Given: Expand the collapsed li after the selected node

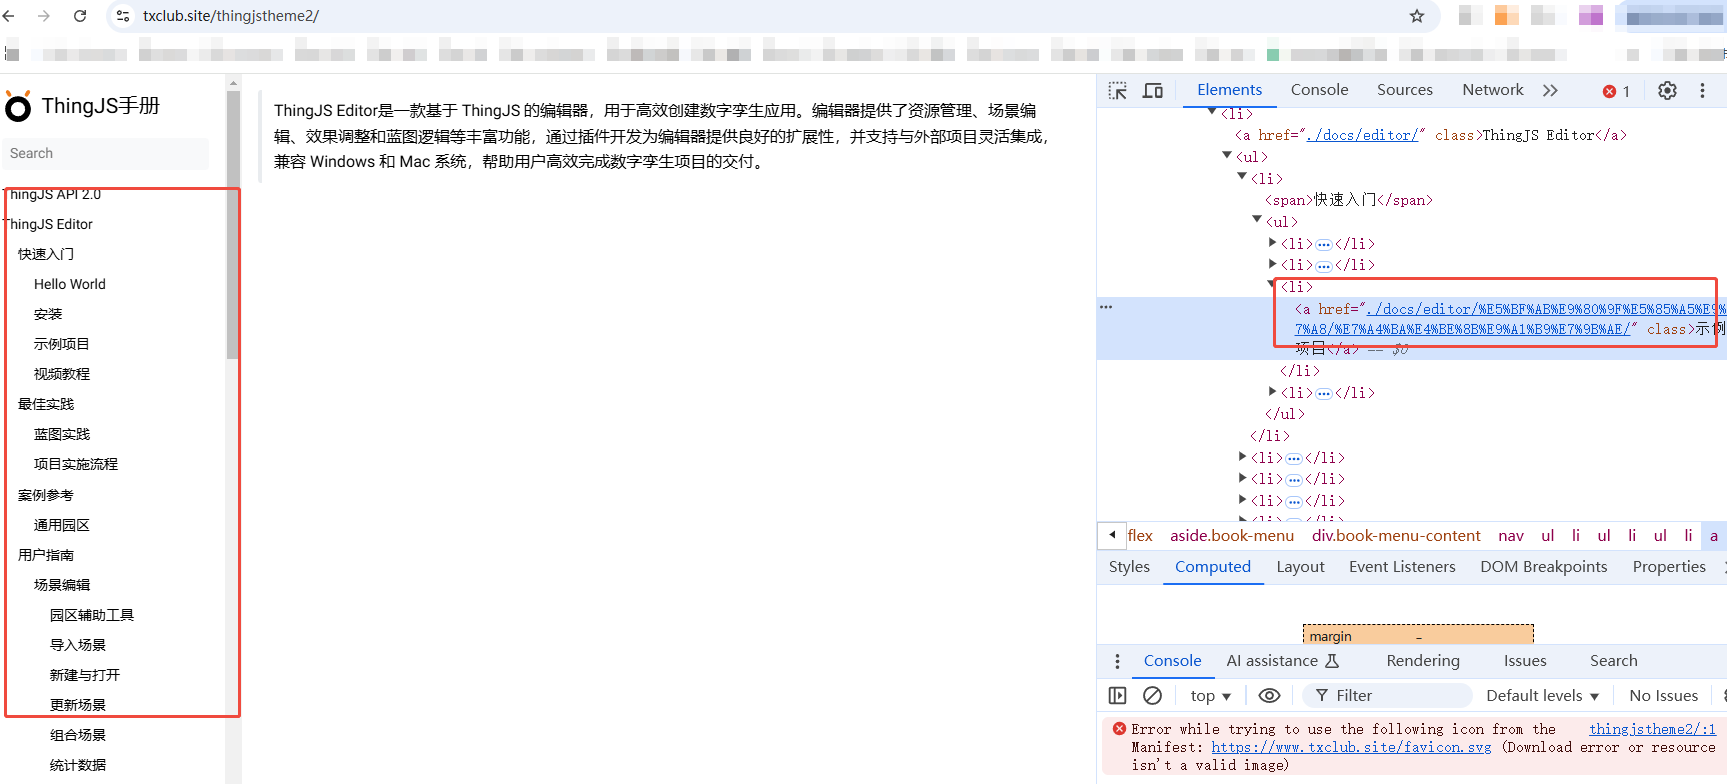Looking at the screenshot, I should click(1272, 392).
